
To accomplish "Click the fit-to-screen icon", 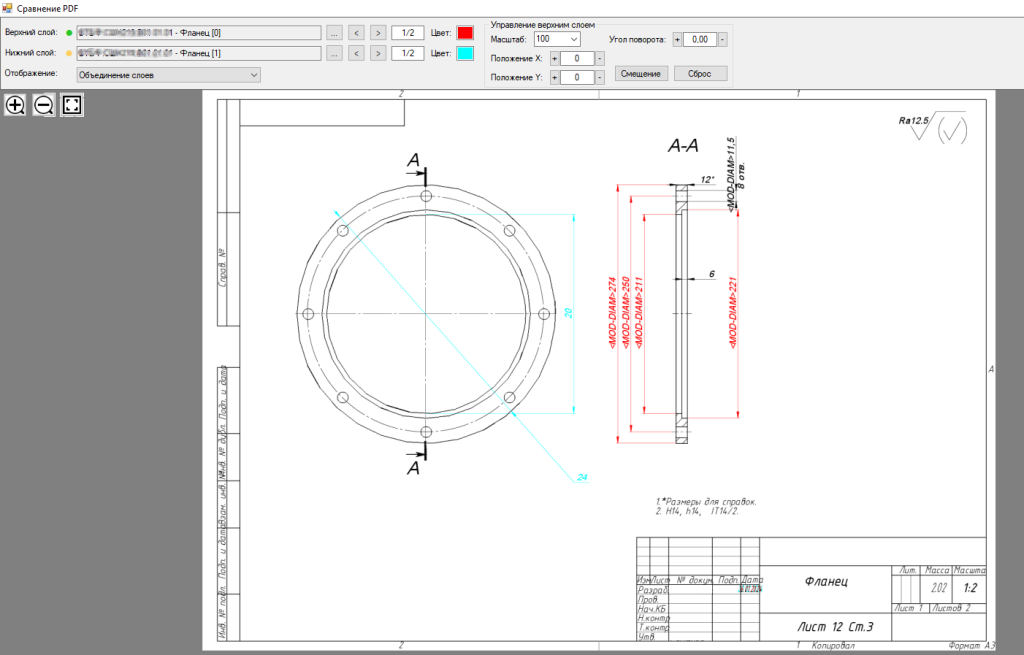I will click(x=72, y=105).
